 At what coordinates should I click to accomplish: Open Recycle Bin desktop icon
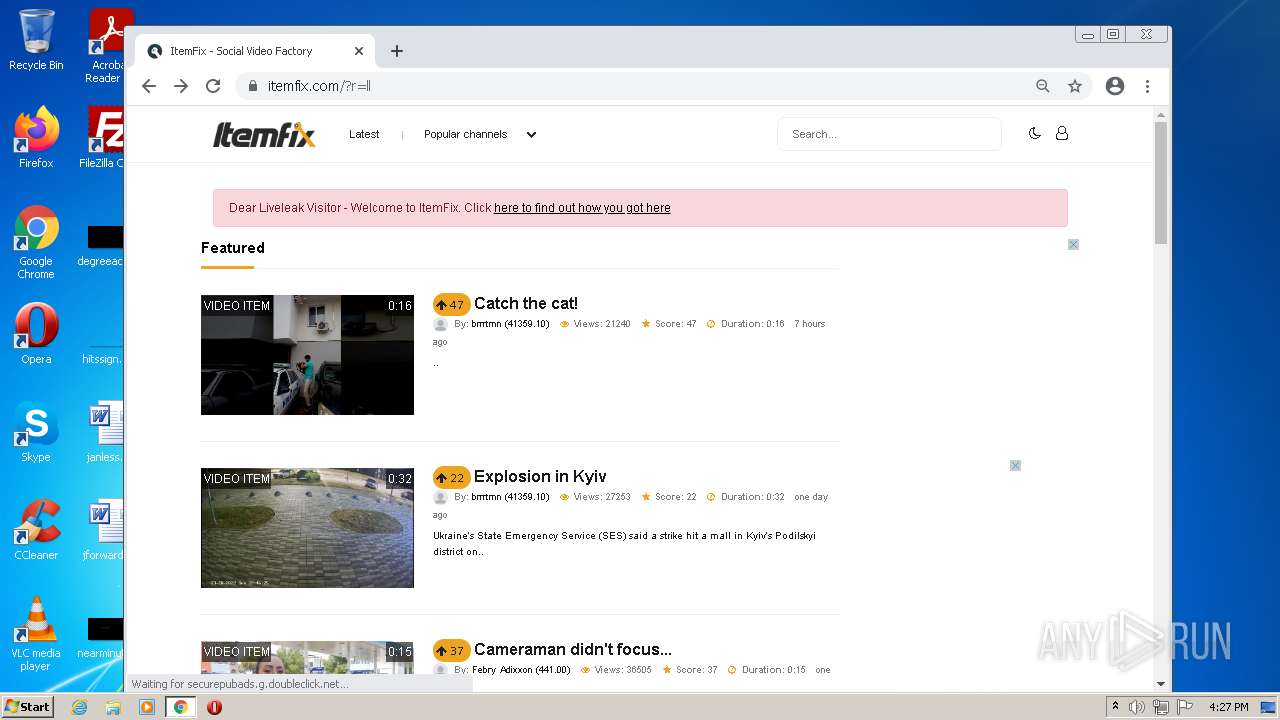36,41
